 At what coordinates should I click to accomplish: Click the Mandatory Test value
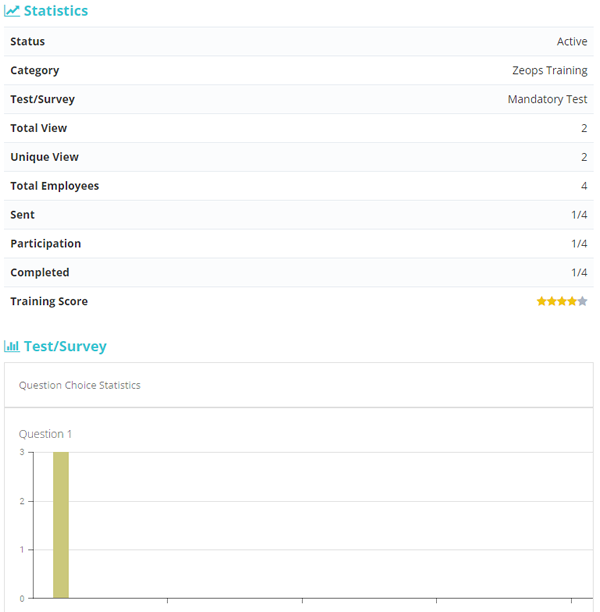[x=547, y=100]
